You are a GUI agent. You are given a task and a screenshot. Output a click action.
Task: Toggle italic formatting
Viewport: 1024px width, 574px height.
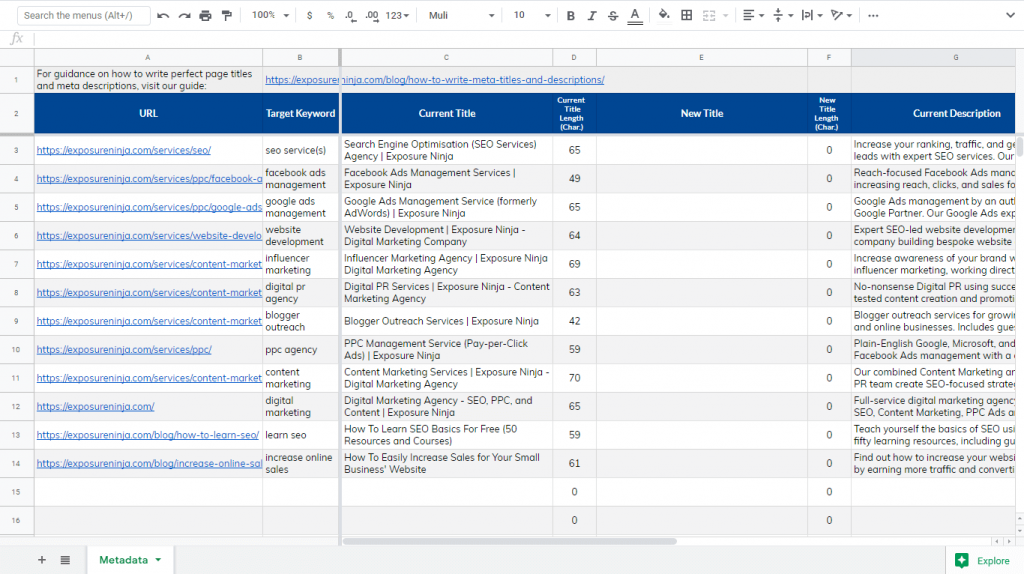tap(592, 16)
